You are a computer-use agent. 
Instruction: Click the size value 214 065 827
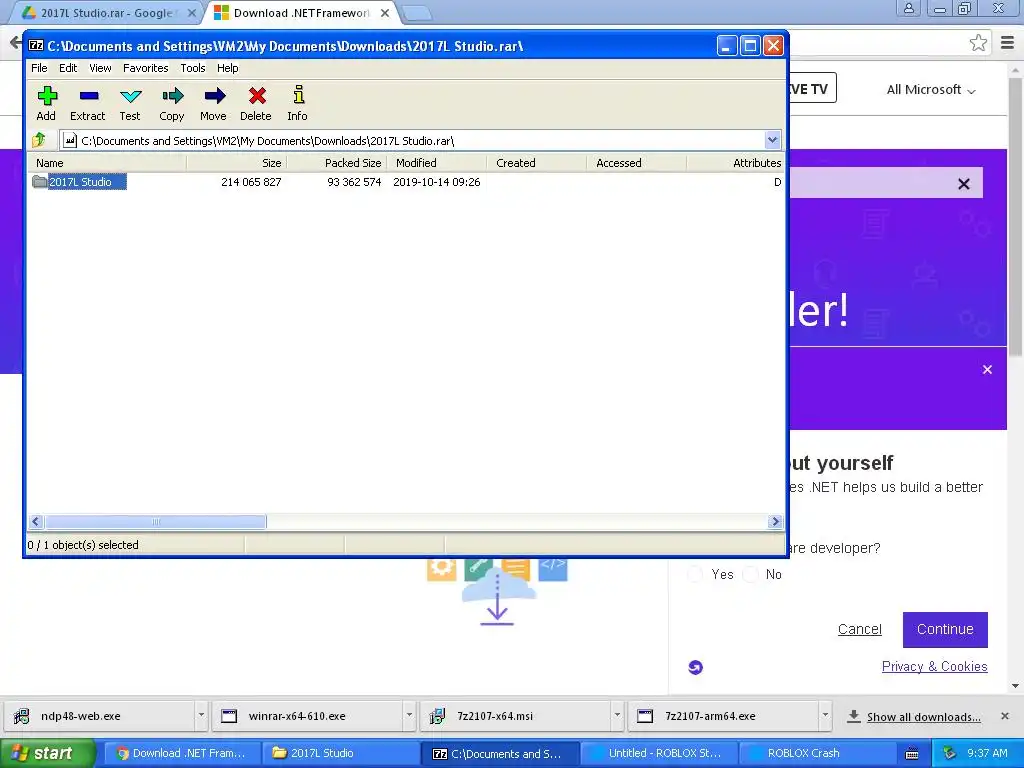251,182
